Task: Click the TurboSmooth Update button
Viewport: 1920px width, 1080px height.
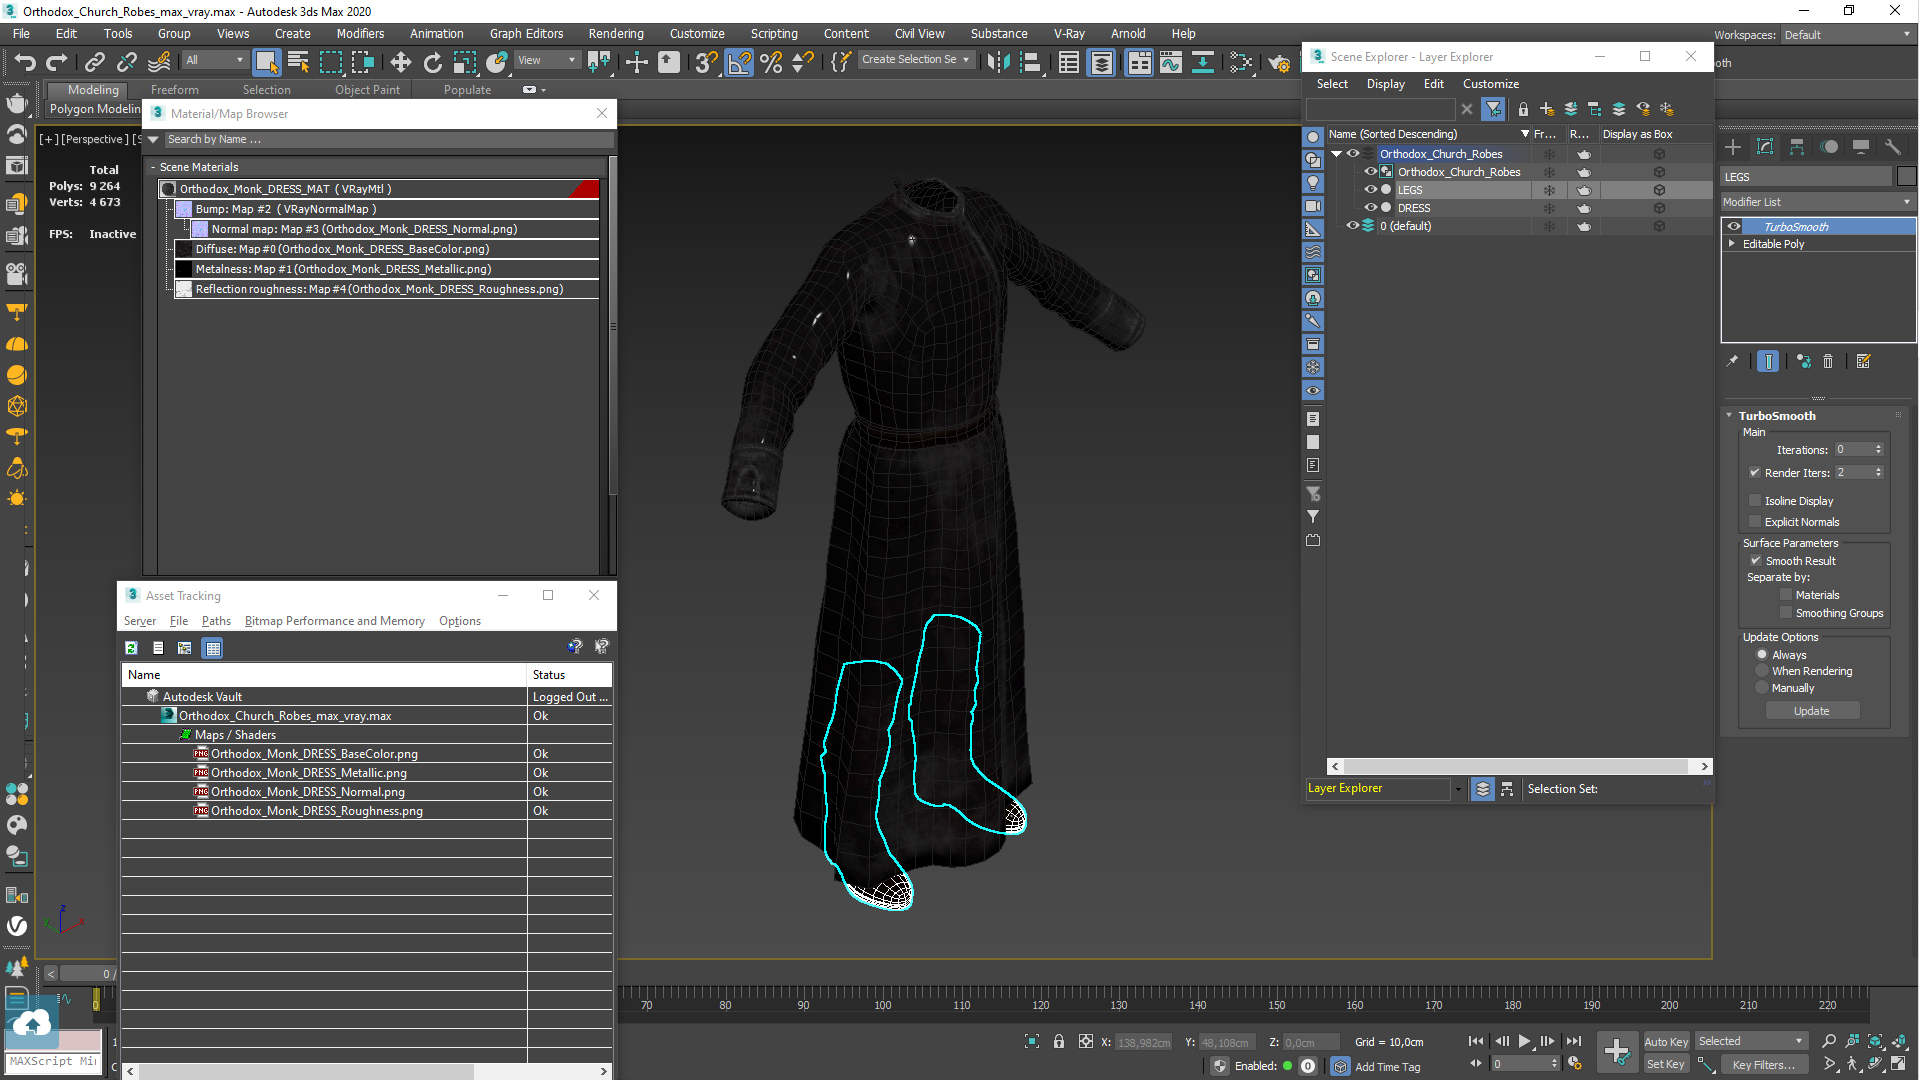Action: tap(1811, 711)
